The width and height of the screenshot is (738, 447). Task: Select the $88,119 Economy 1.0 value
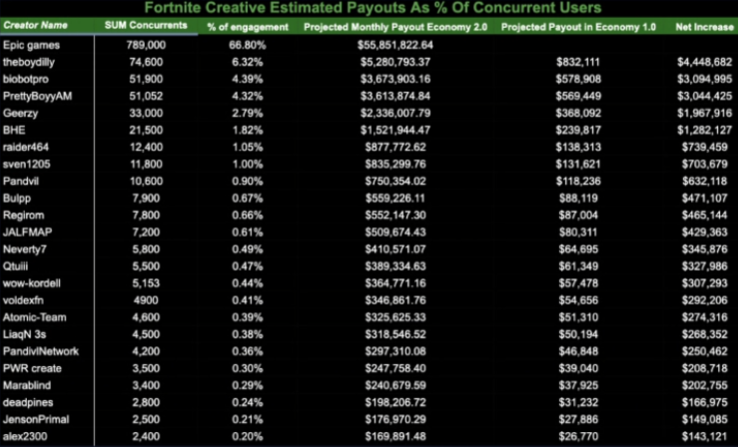click(x=578, y=198)
